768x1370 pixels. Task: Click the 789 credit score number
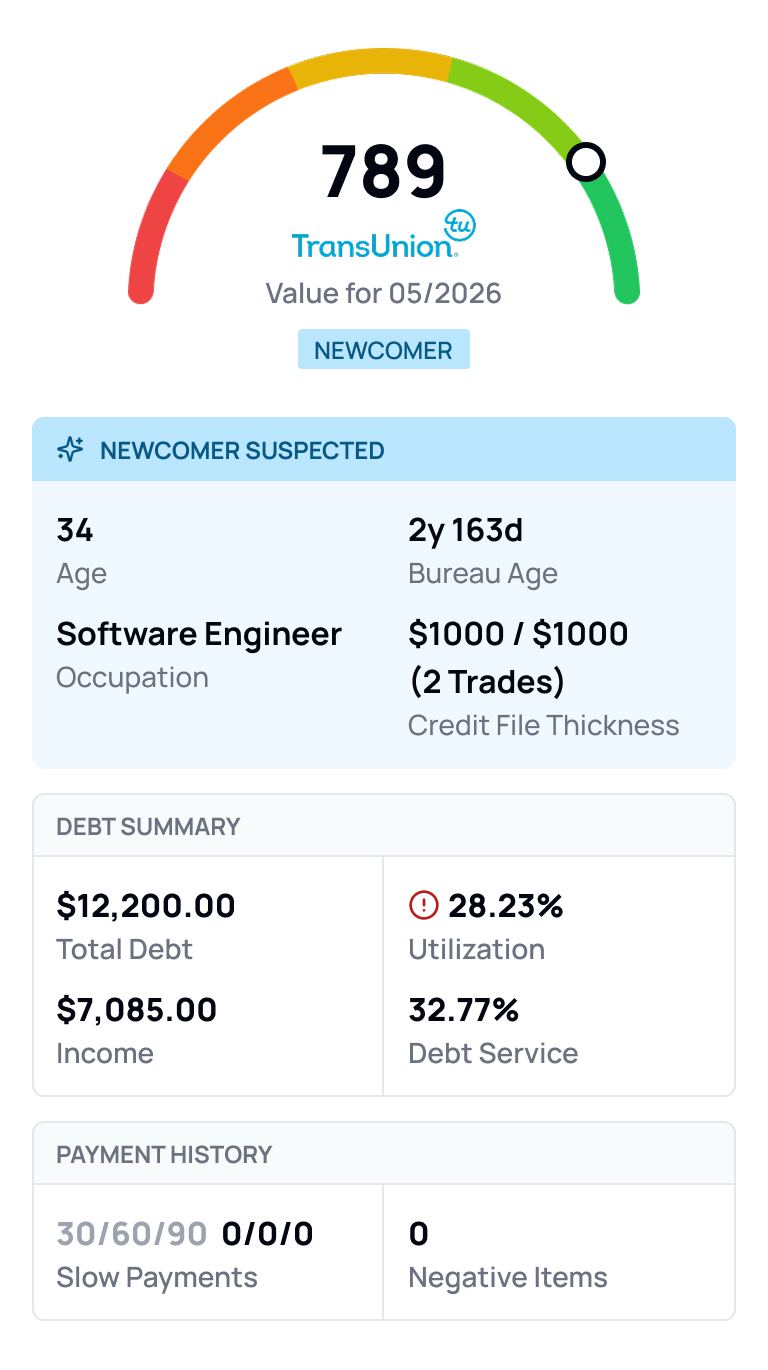click(384, 171)
